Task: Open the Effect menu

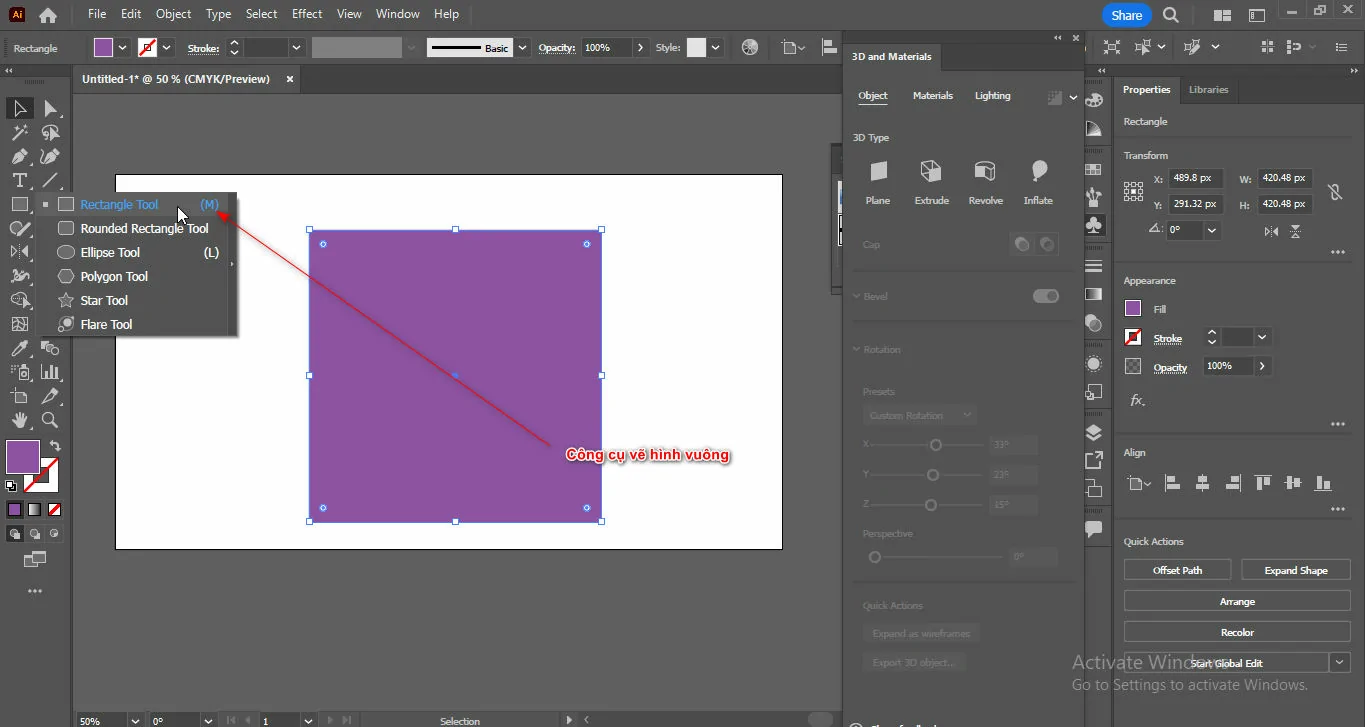Action: 306,13
